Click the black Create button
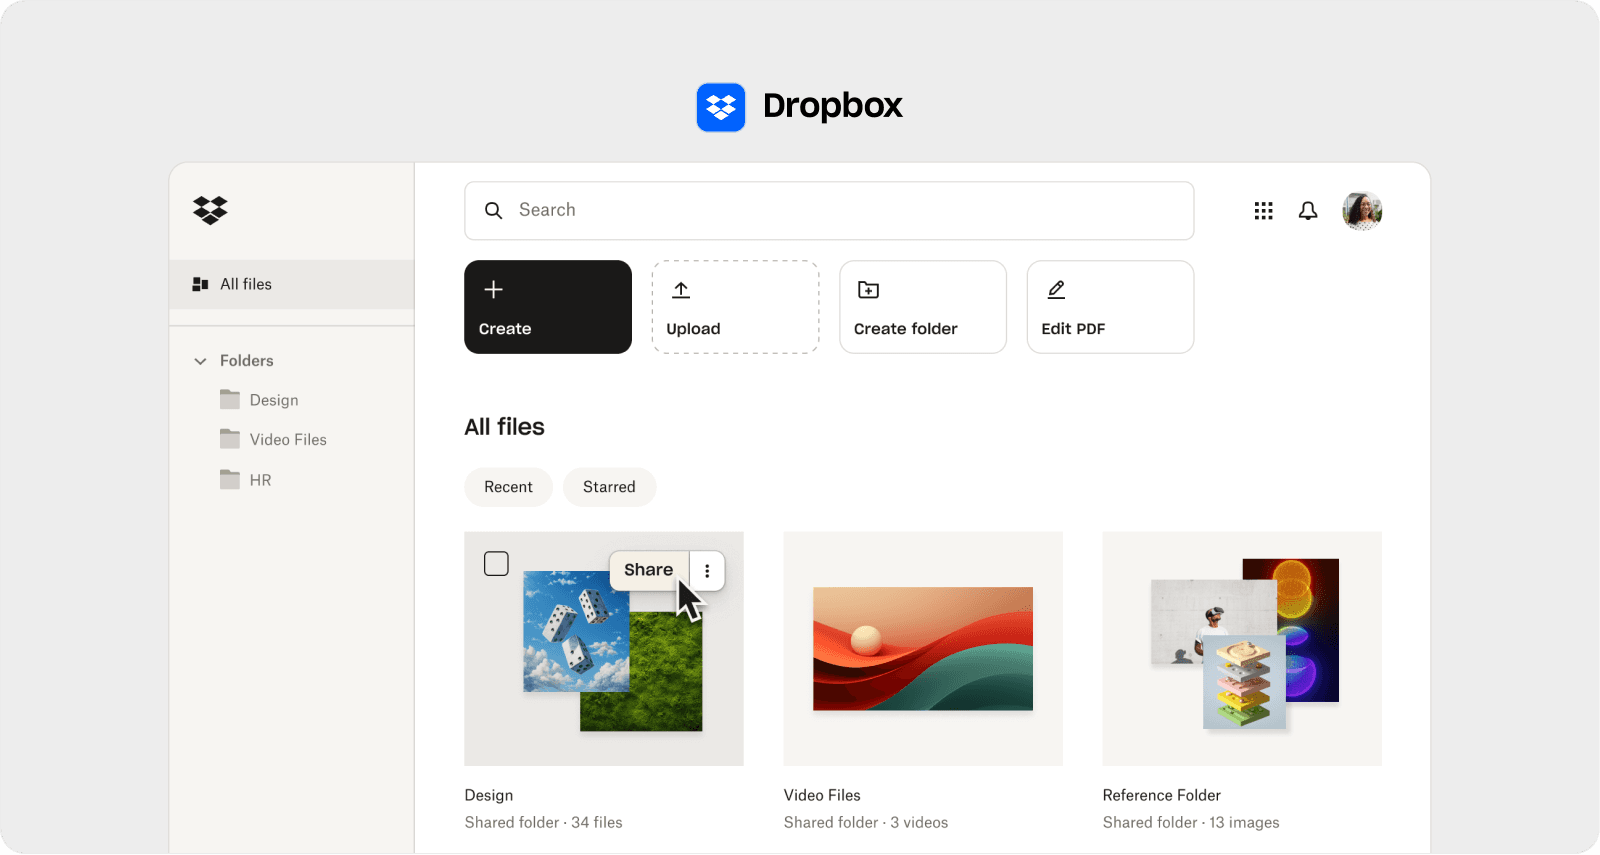The image size is (1600, 855). point(548,307)
